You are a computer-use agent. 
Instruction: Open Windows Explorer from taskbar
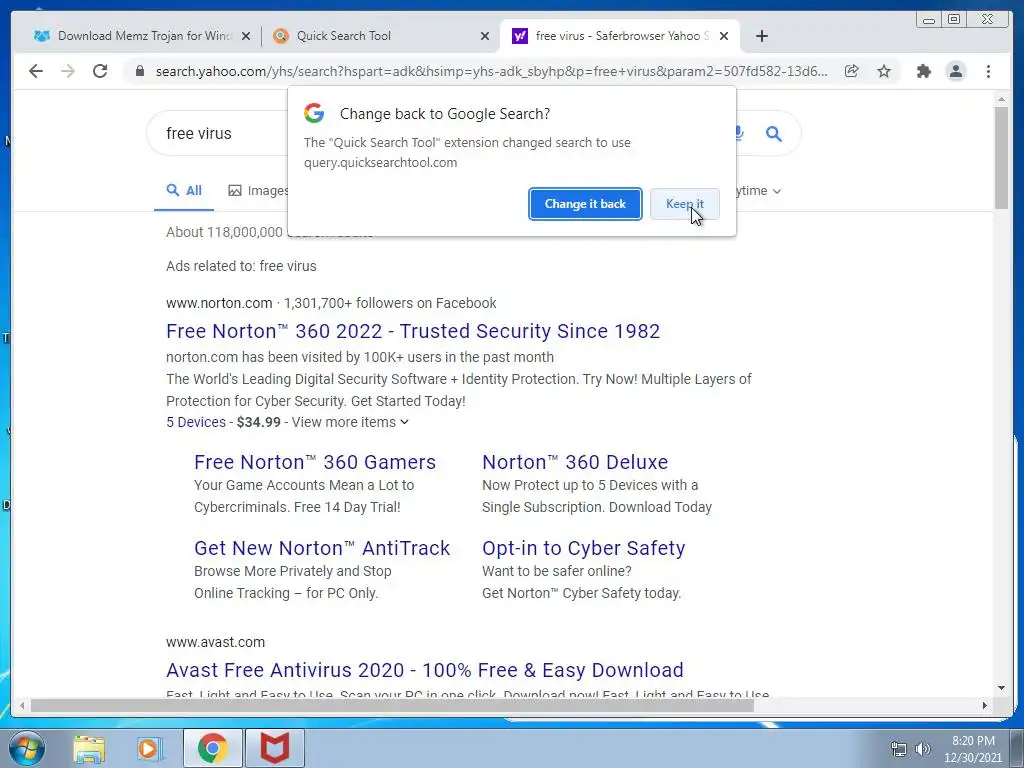coord(89,748)
